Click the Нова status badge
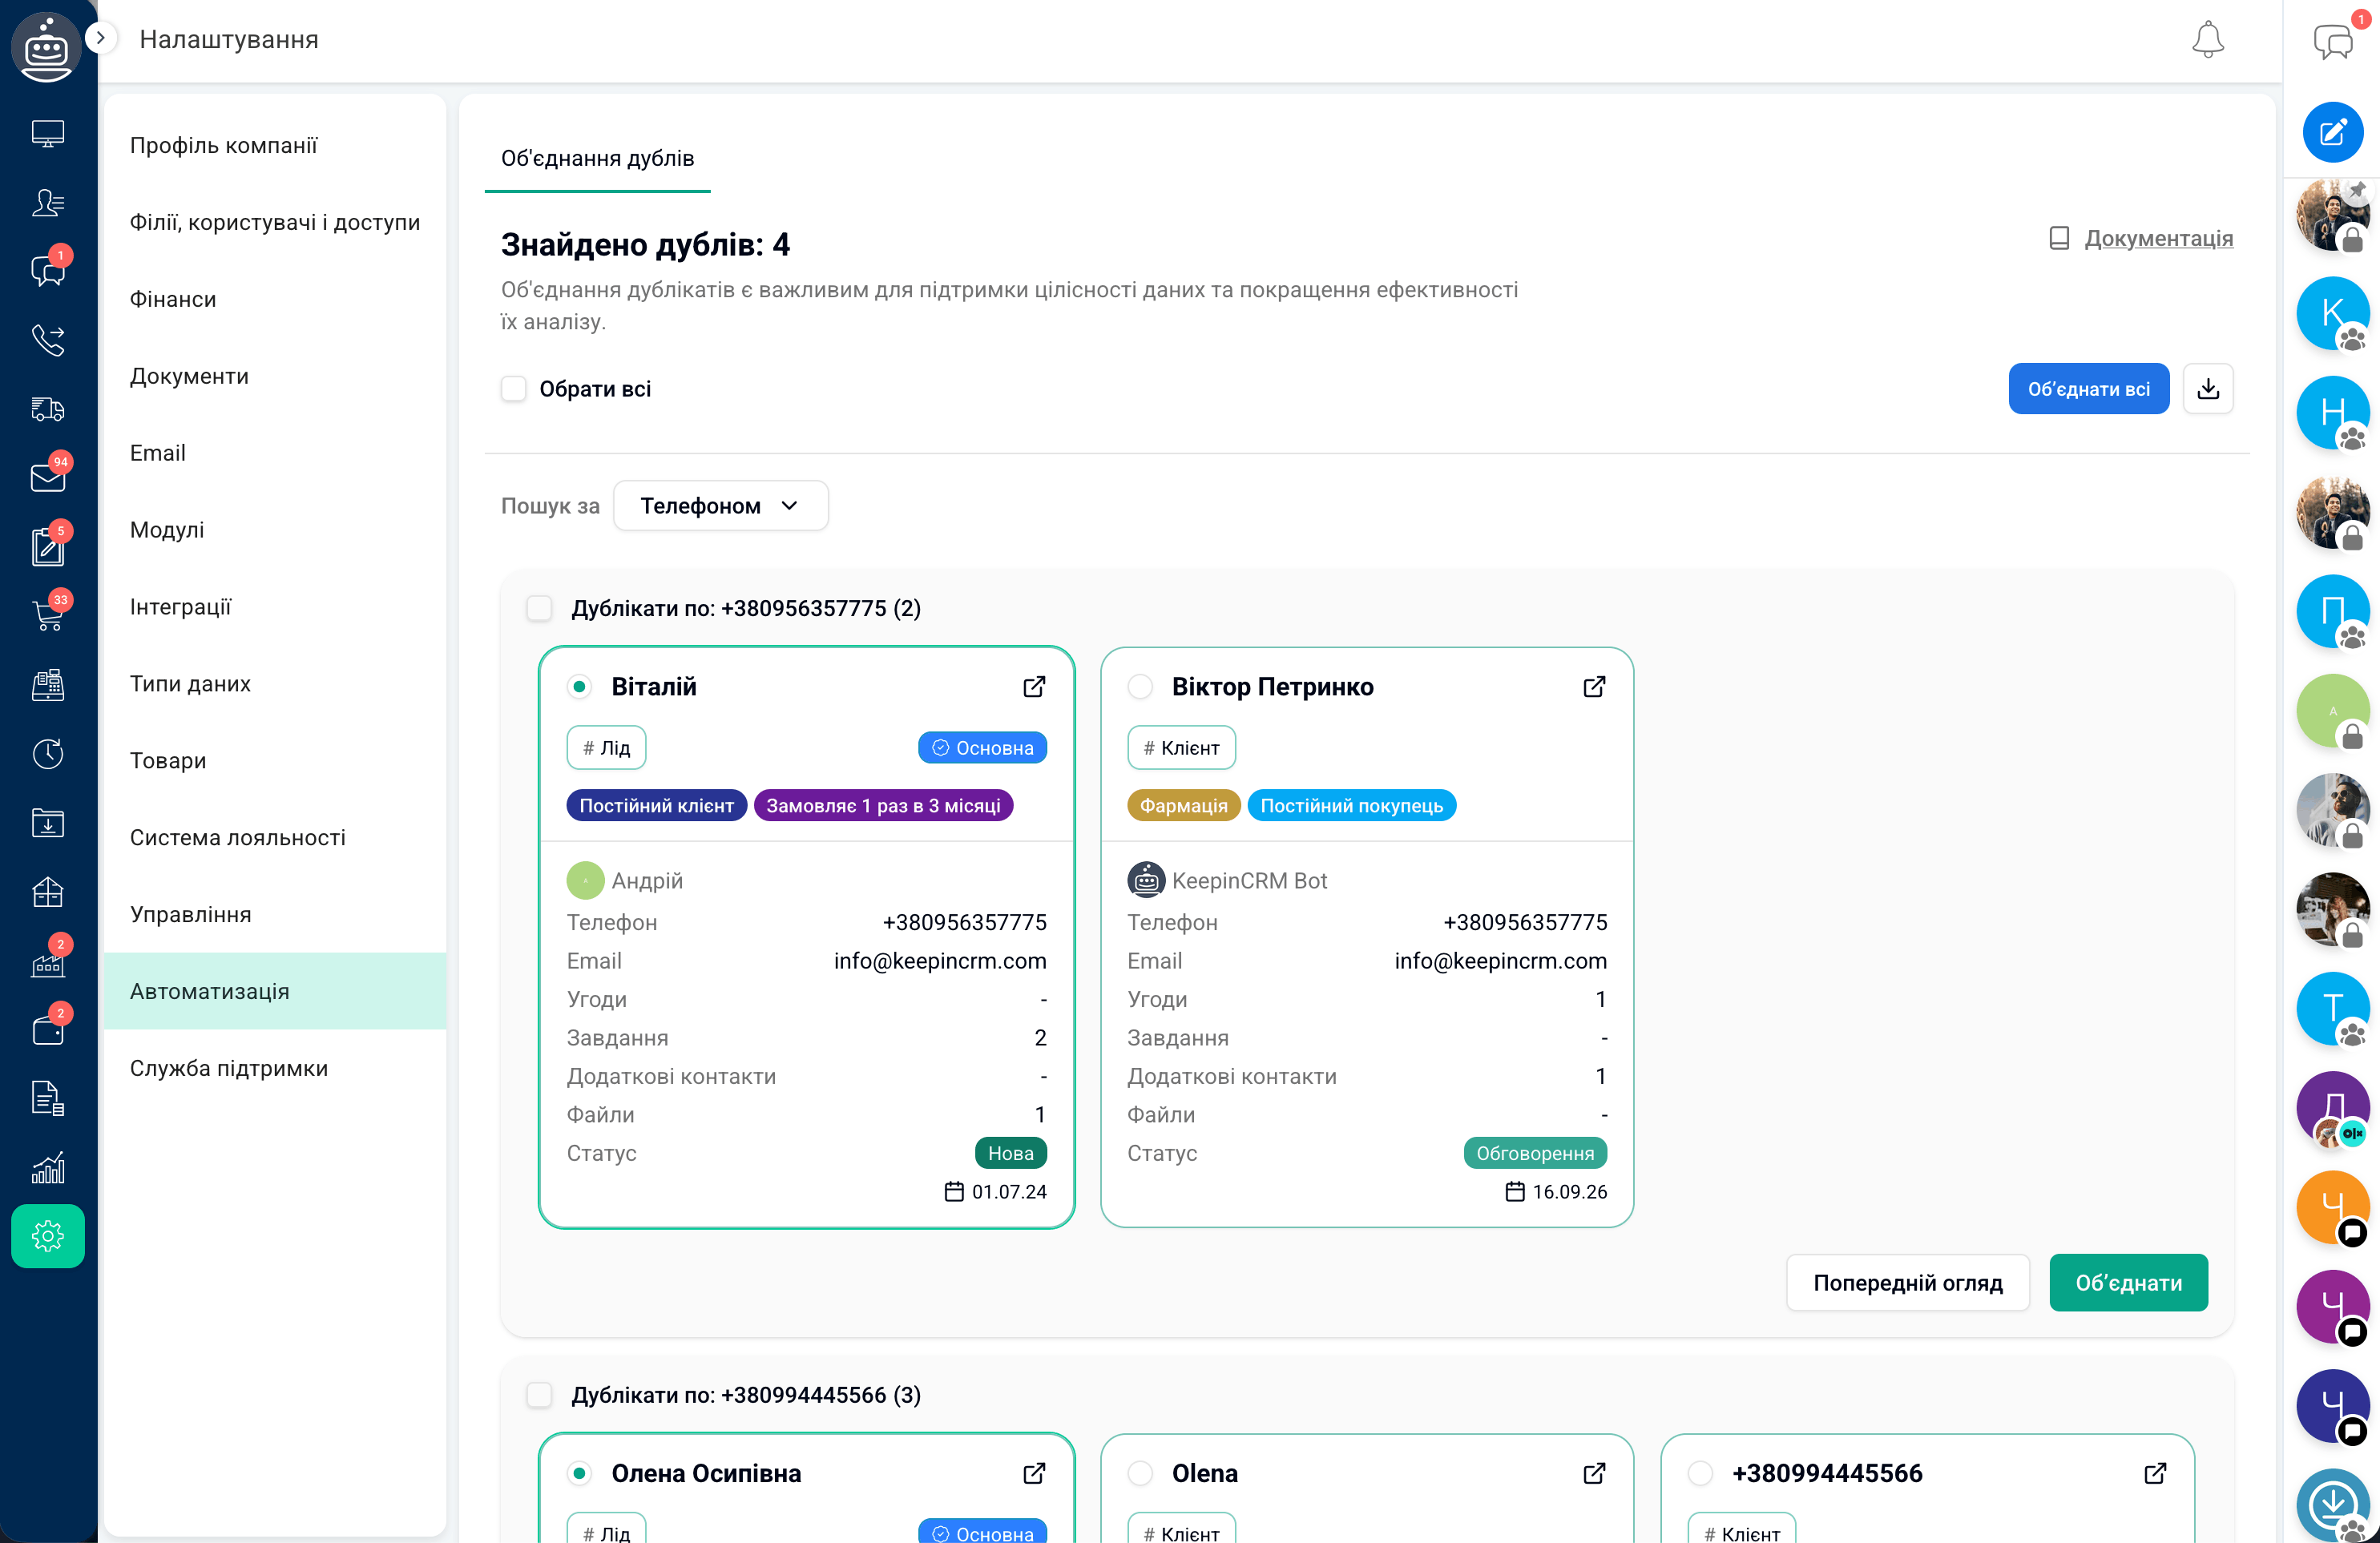The height and width of the screenshot is (1543, 2380). tap(1010, 1153)
